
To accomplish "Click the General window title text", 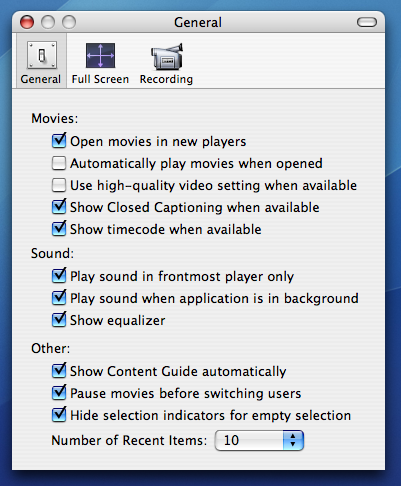I will coord(198,23).
